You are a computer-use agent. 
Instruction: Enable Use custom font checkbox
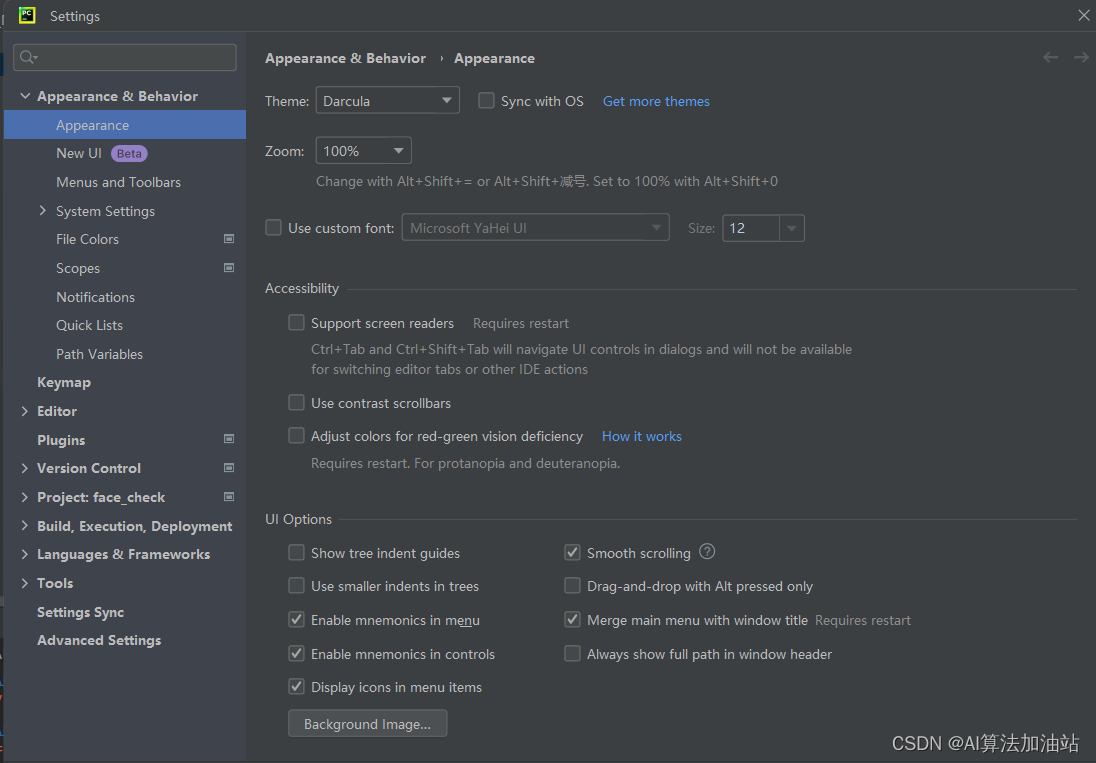click(273, 227)
